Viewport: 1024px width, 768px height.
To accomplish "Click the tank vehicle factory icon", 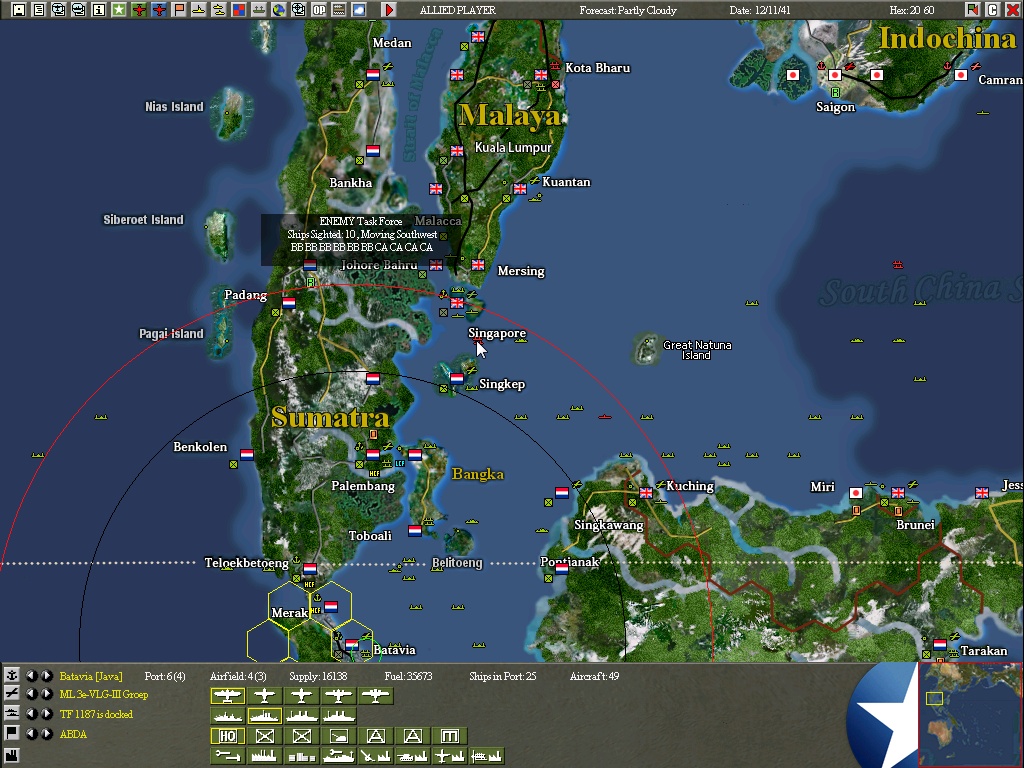I will pyautogui.click(x=413, y=756).
